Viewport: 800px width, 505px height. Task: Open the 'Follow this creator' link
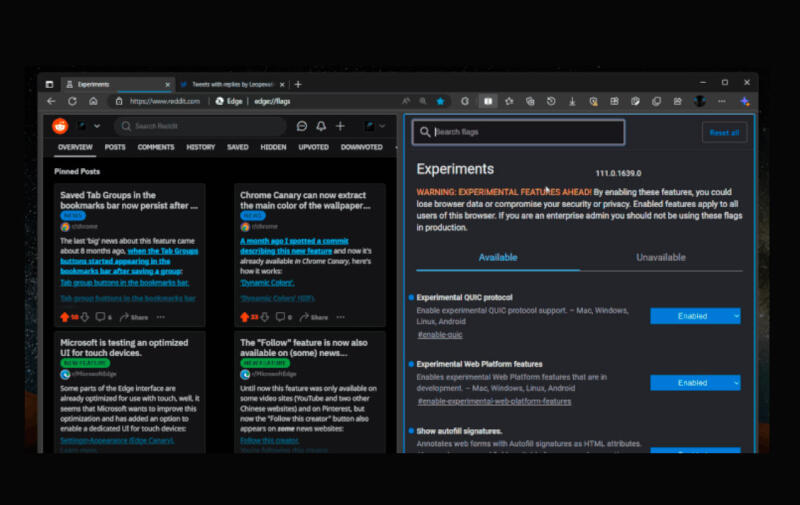(269, 440)
